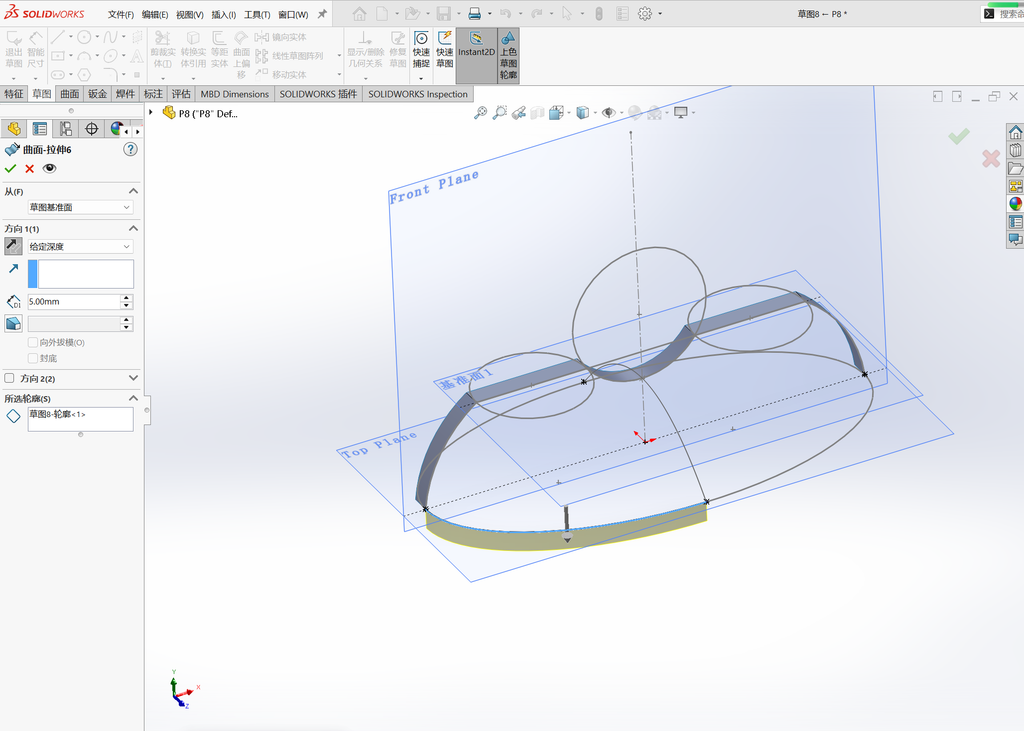Cancel the feature with red X
Viewport: 1024px width, 731px height.
coord(29,169)
